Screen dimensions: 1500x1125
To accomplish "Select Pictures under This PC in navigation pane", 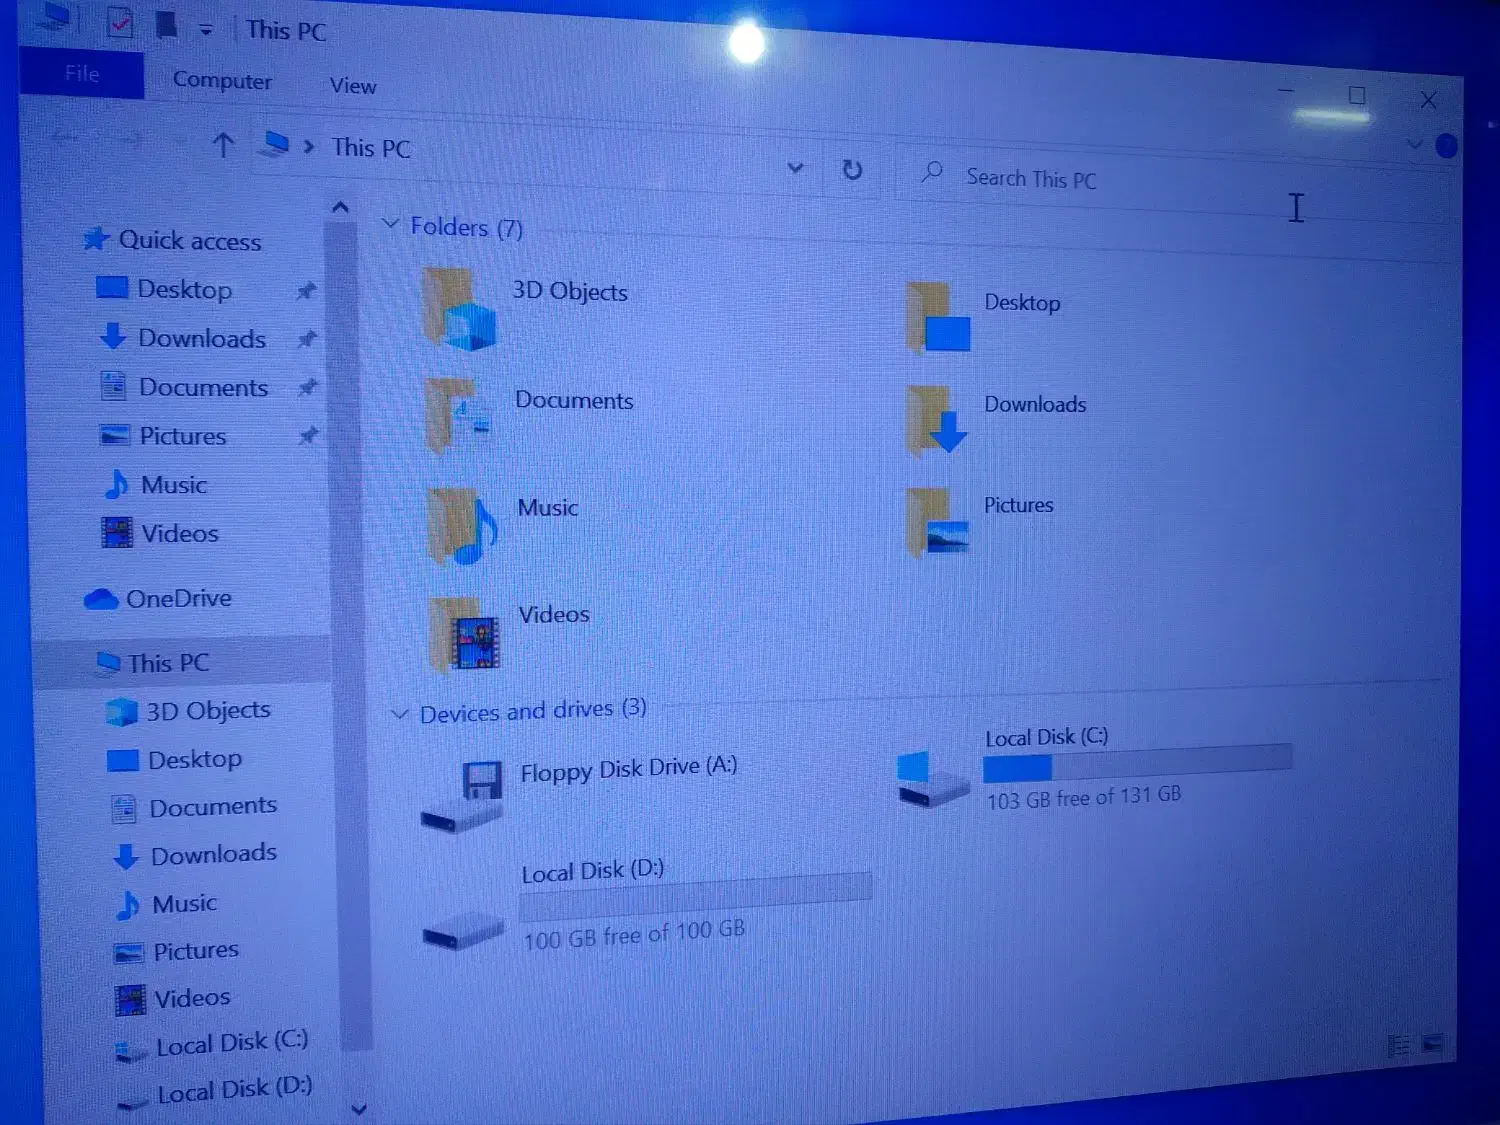I will coord(196,950).
